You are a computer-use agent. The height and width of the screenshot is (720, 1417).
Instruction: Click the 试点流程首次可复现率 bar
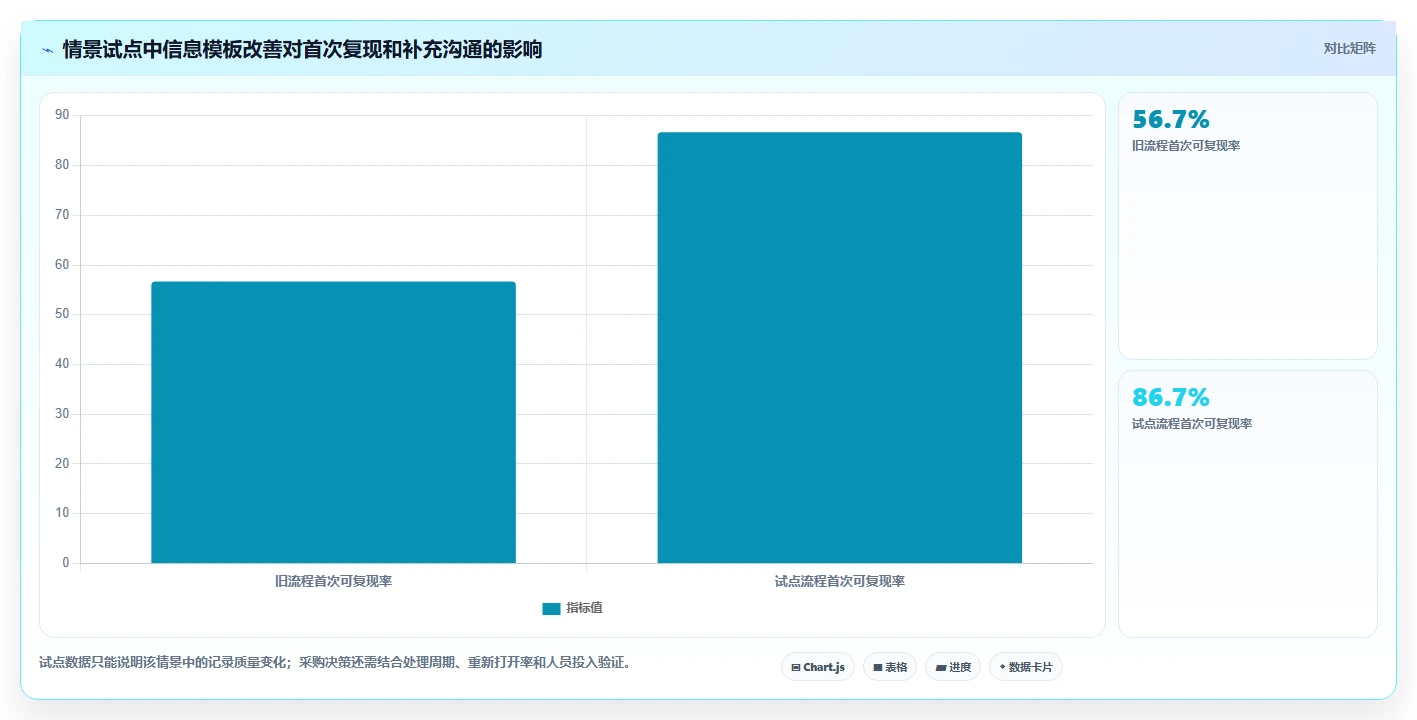[x=840, y=348]
